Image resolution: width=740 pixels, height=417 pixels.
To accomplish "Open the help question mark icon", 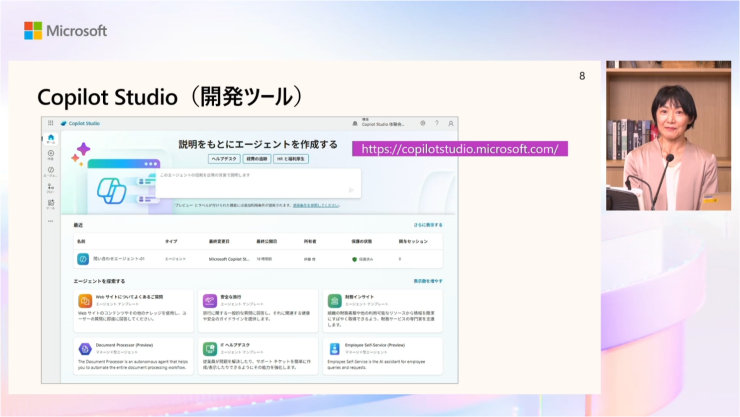I will 437,123.
